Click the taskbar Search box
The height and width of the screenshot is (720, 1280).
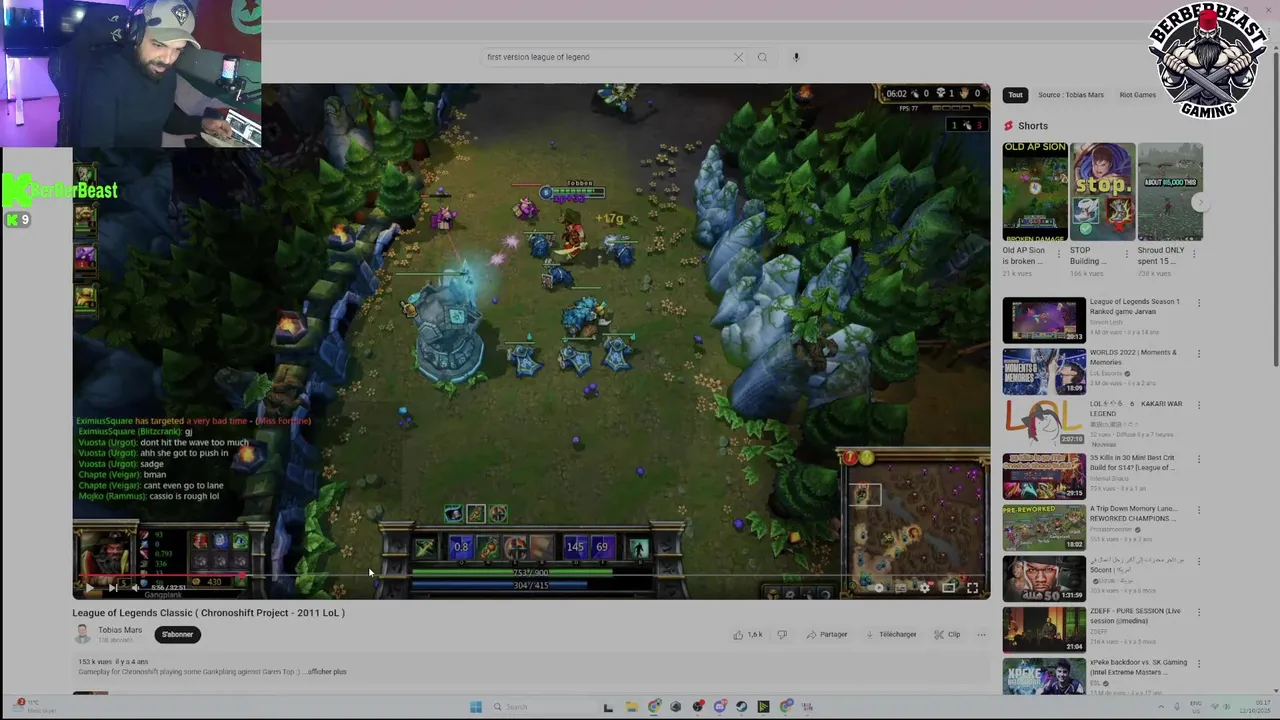[544, 707]
